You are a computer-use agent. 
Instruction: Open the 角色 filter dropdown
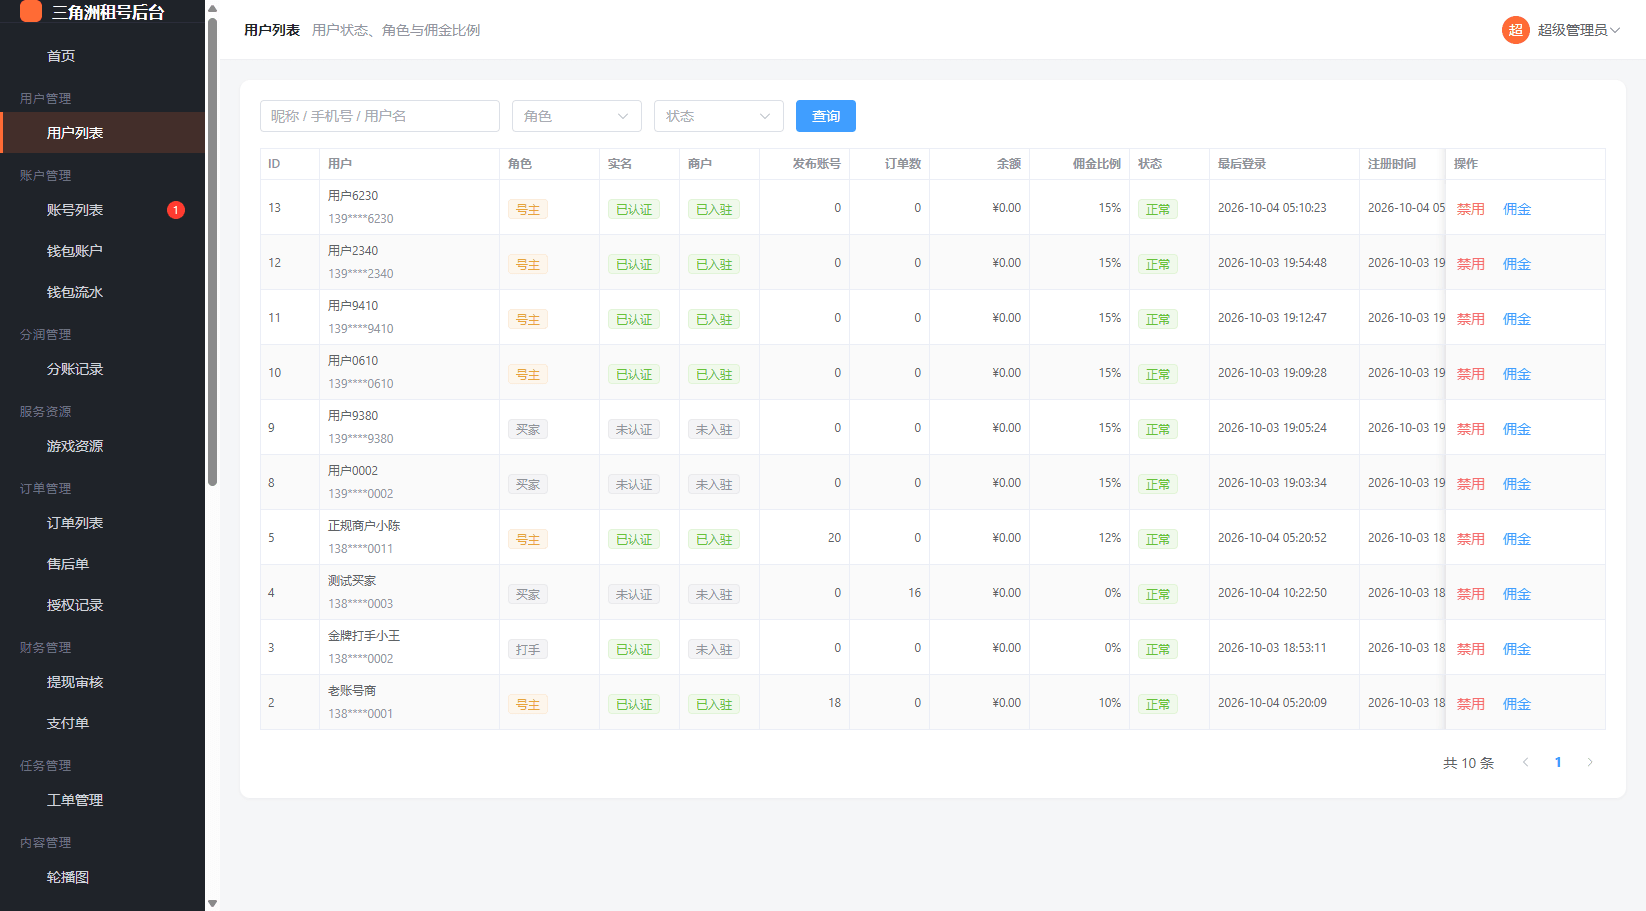pos(577,116)
